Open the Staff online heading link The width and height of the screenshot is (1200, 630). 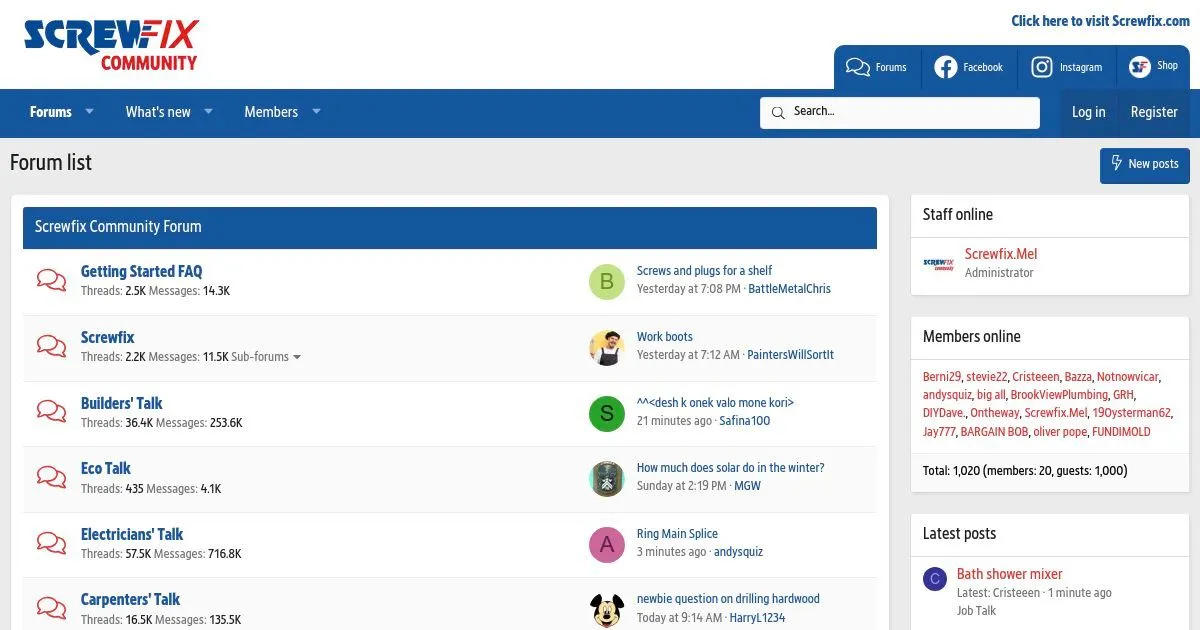[958, 215]
